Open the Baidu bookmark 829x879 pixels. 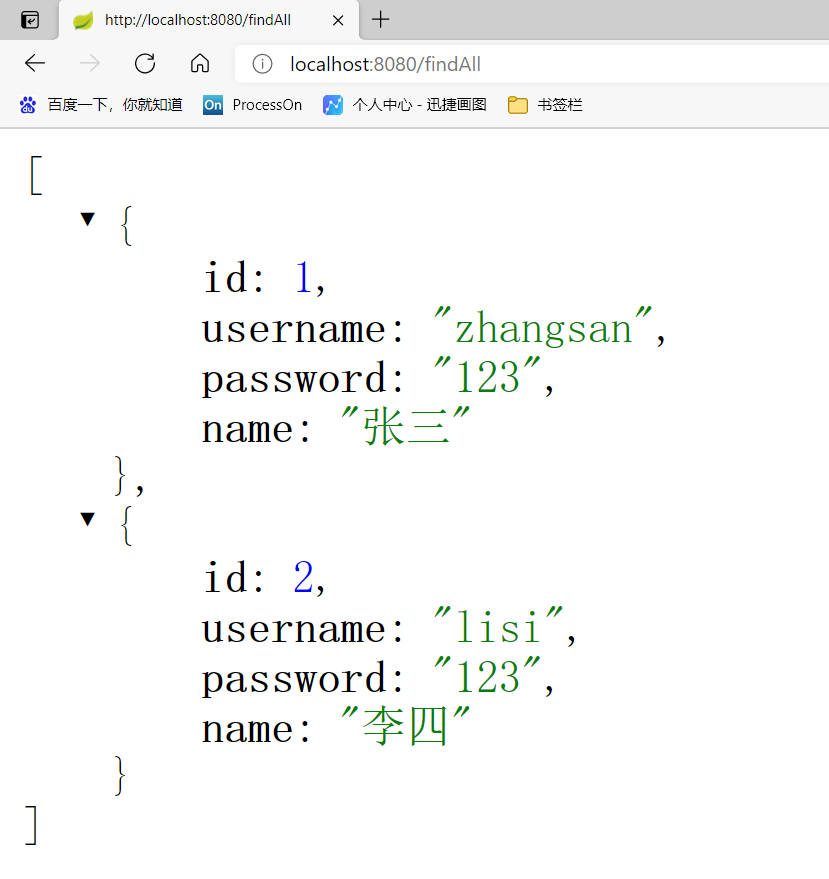[x=101, y=105]
